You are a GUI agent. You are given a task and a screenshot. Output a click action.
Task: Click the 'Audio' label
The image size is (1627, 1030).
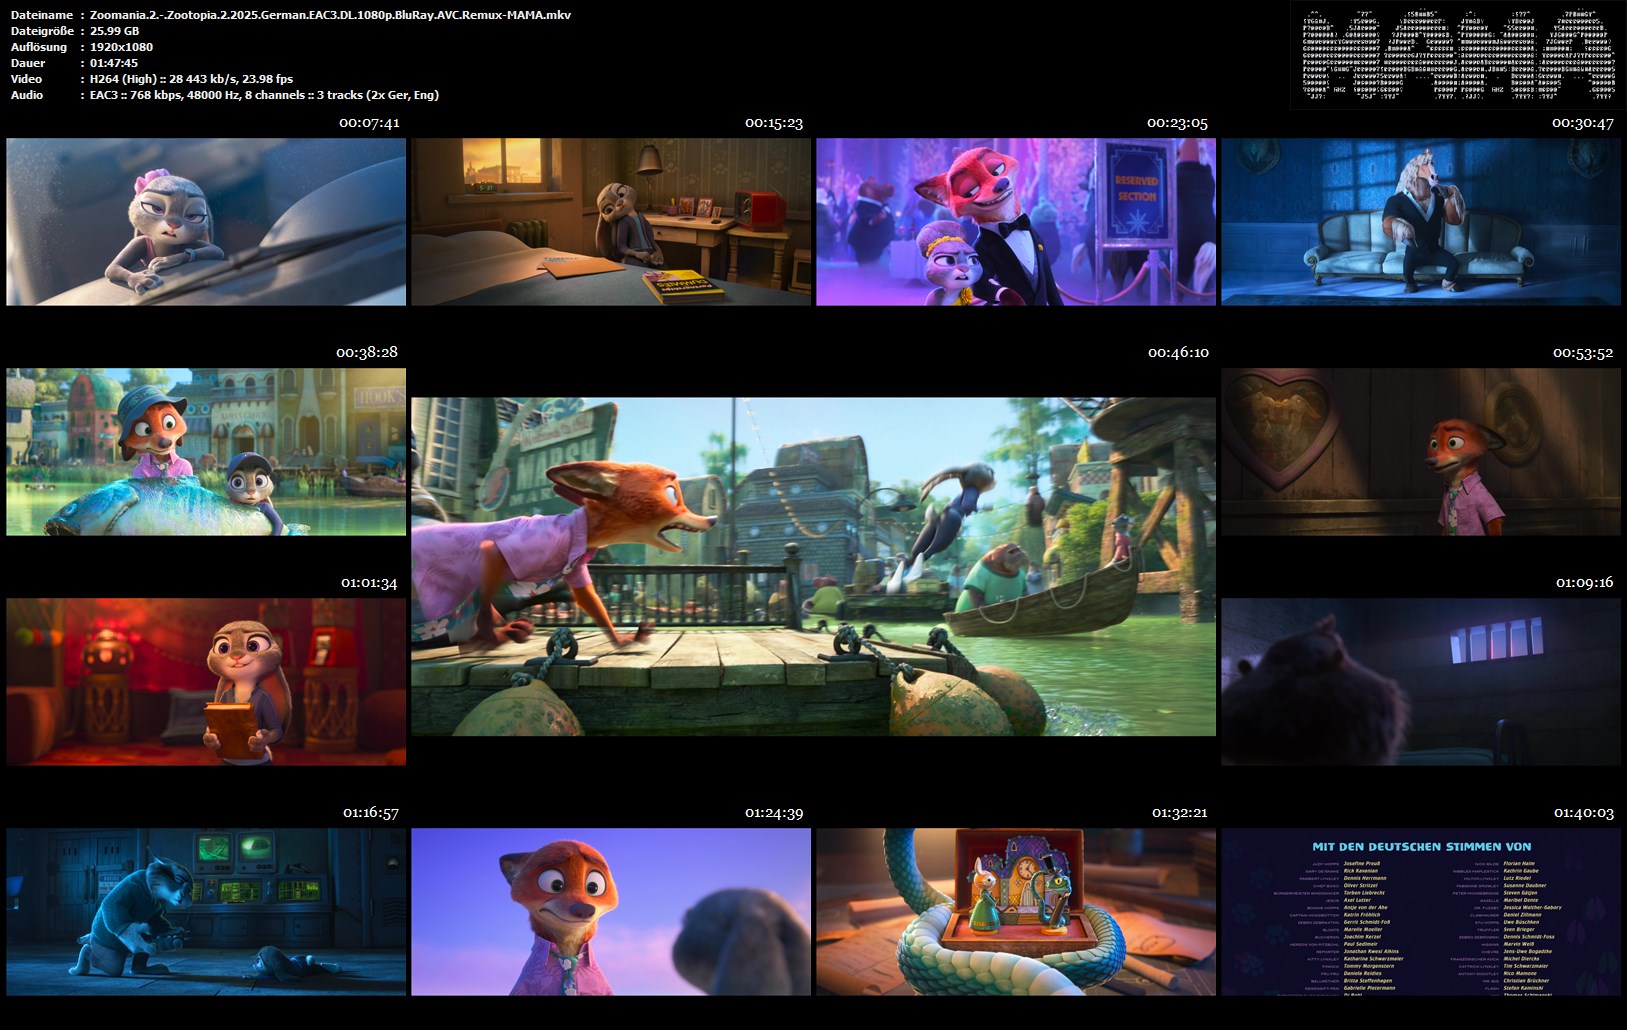(x=27, y=95)
